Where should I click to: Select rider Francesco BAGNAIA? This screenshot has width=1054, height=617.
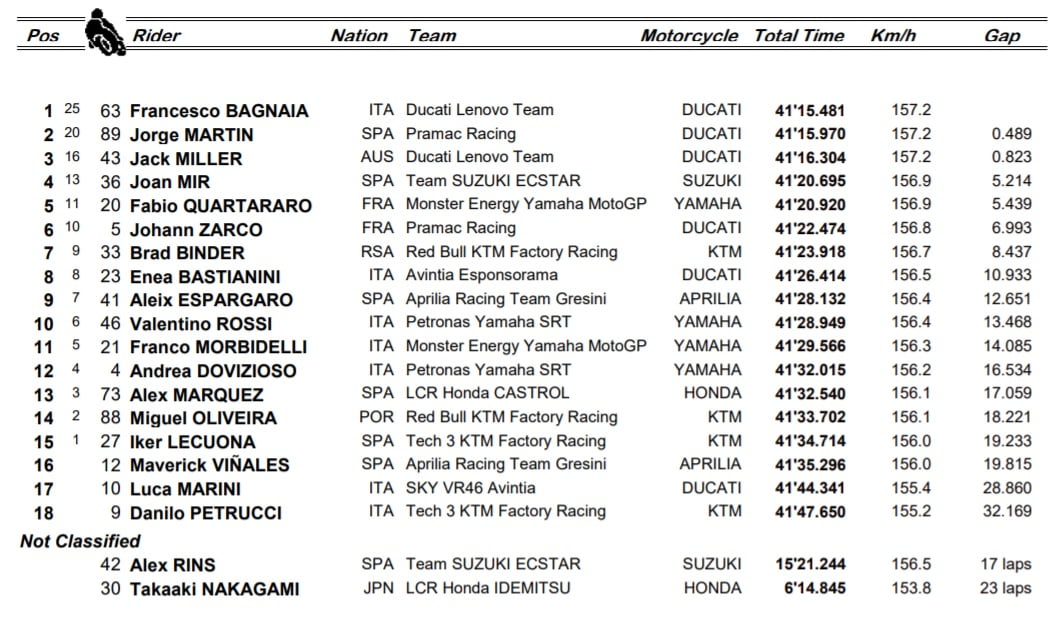click(219, 111)
